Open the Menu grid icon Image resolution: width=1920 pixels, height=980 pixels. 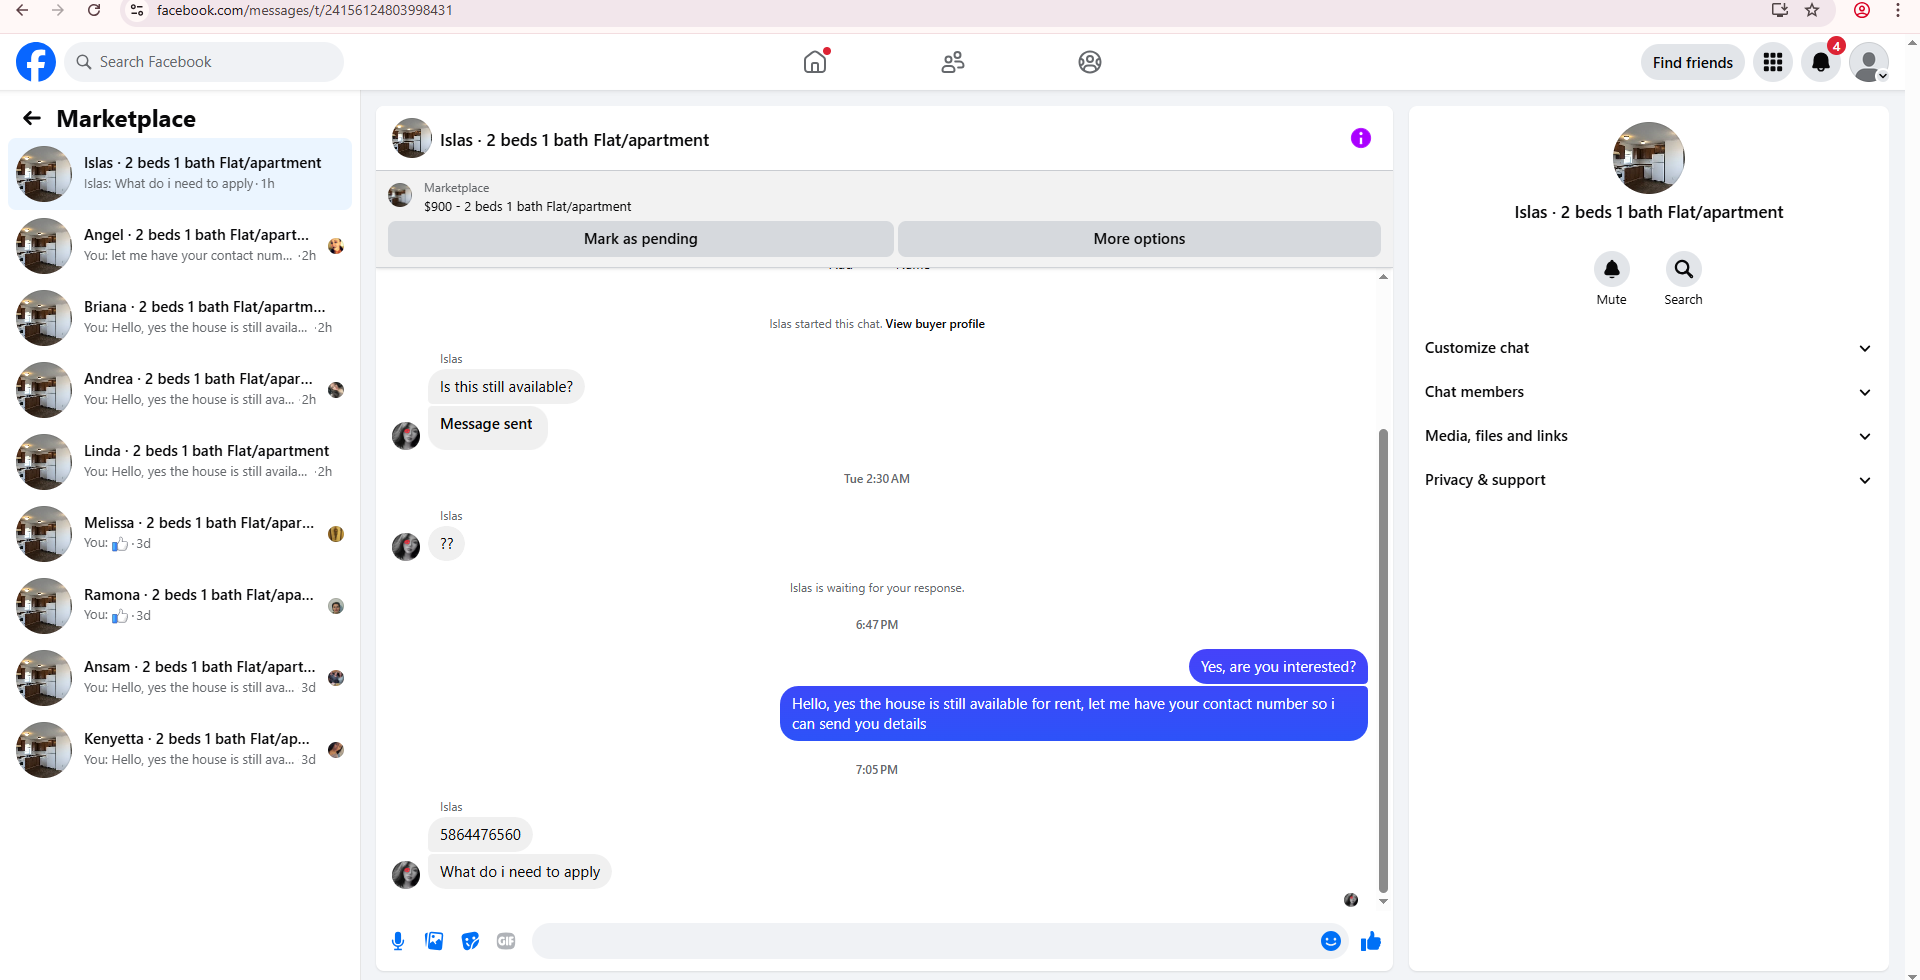click(1773, 62)
